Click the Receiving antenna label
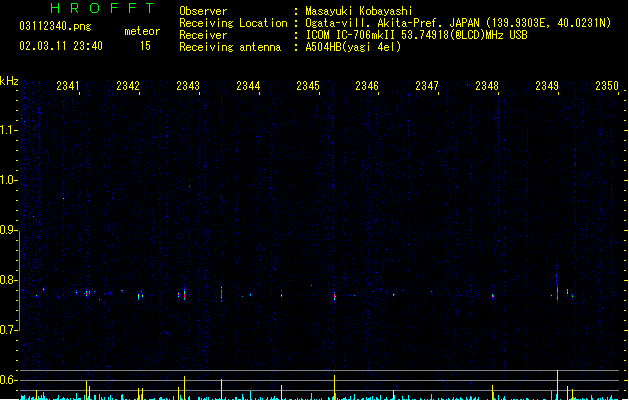 pyautogui.click(x=230, y=47)
